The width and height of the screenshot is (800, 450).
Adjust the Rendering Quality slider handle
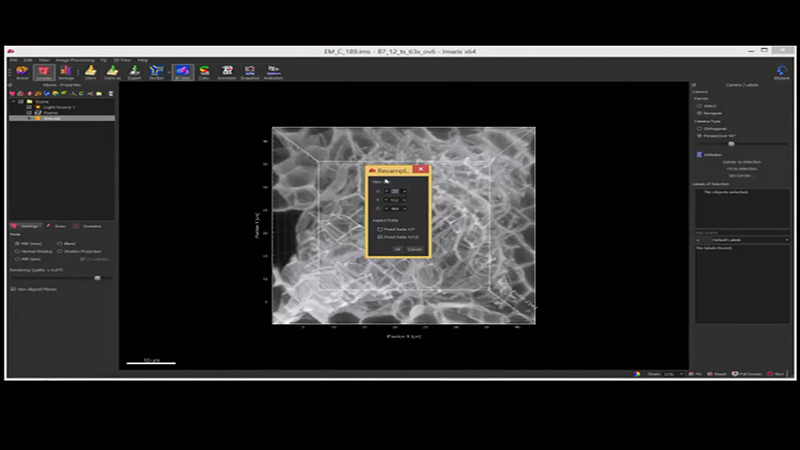pos(97,278)
